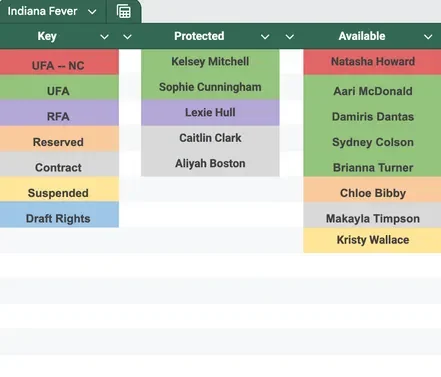The height and width of the screenshot is (377, 441).
Task: Click the Kelsey Mitchell cell
Action: 210,62
